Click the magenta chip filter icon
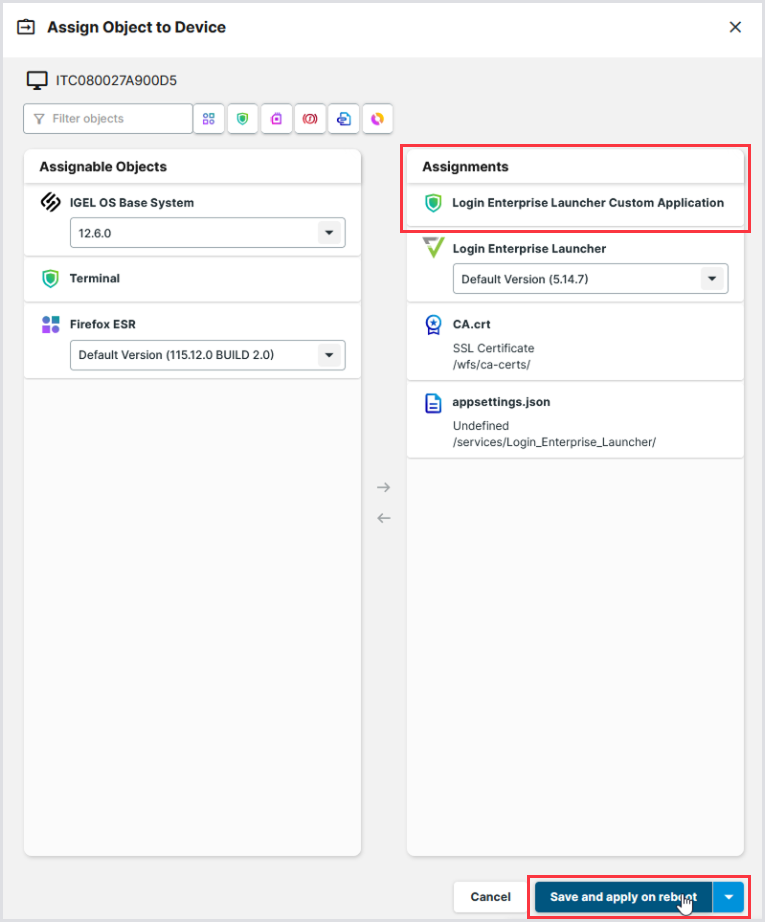 point(276,119)
